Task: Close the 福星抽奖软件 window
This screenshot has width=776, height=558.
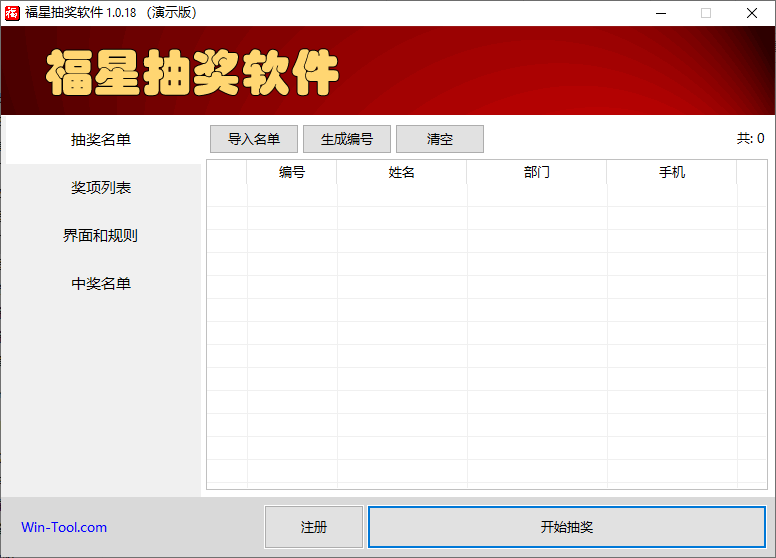Action: (752, 13)
